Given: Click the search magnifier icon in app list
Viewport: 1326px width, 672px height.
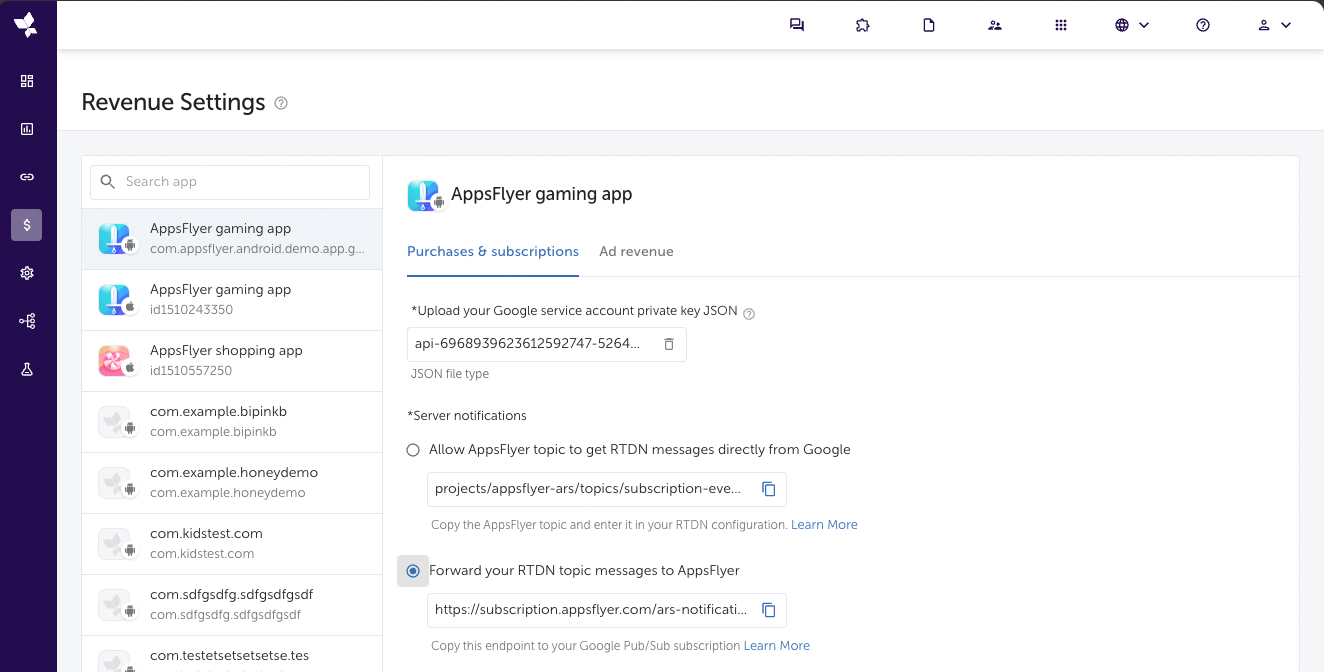Looking at the screenshot, I should click(108, 182).
